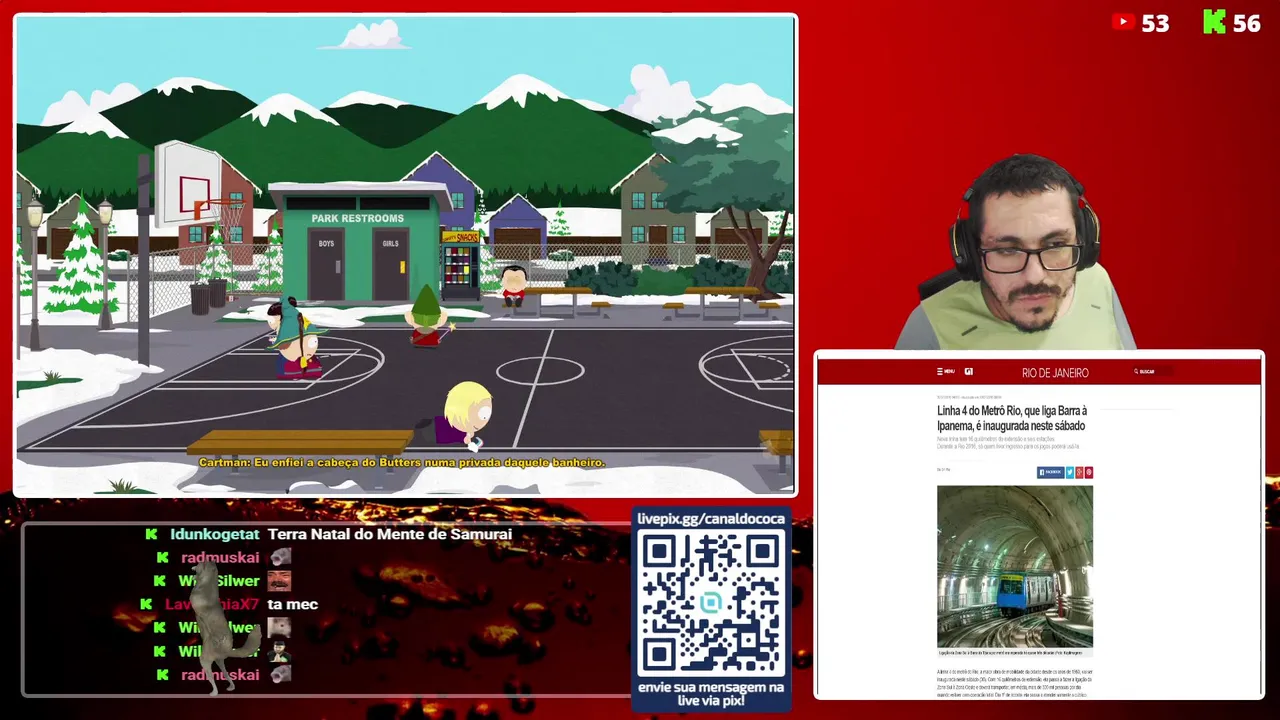
Task: Click the first radmuskai username in chat
Action: 220,558
